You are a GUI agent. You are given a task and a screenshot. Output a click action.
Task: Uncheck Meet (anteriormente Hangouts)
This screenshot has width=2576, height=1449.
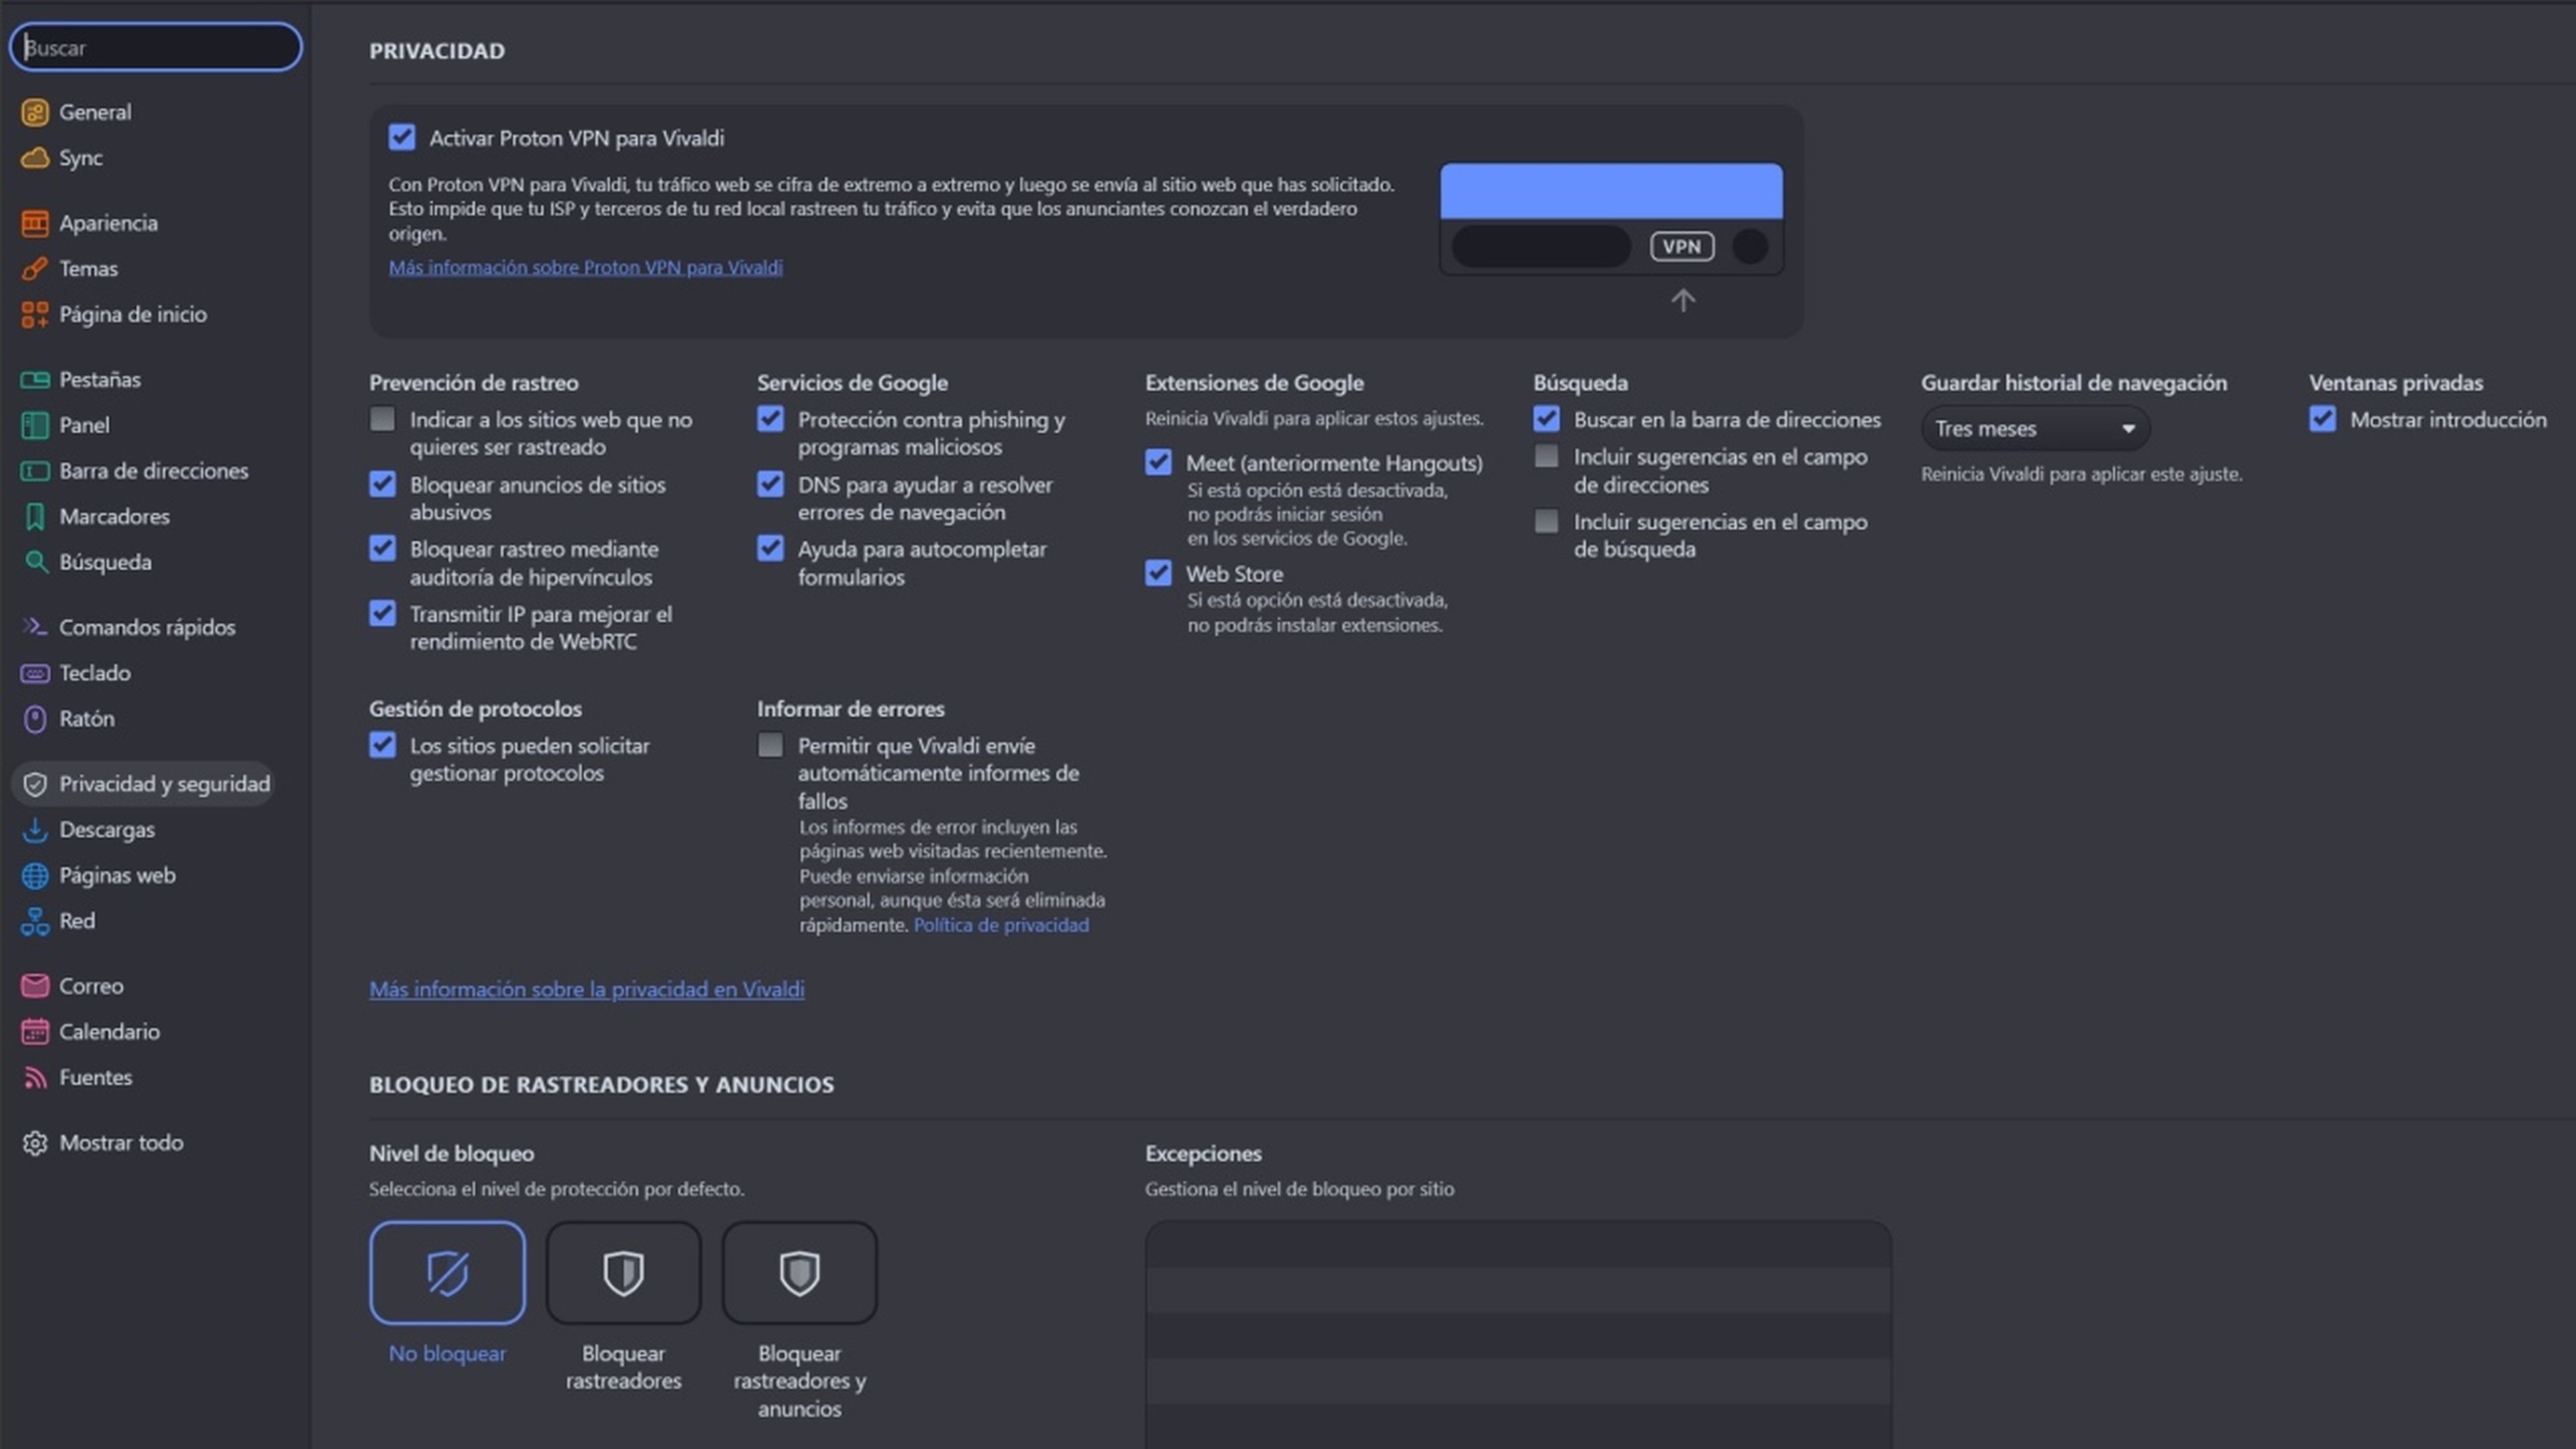[1158, 462]
